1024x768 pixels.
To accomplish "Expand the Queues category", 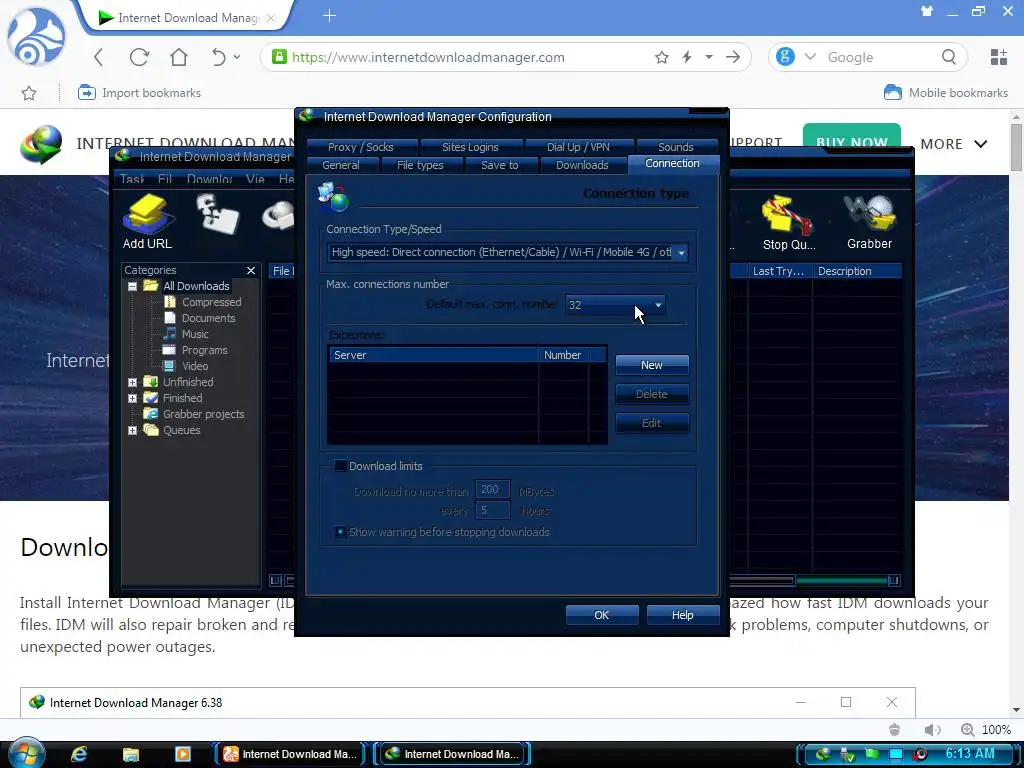I will (133, 430).
